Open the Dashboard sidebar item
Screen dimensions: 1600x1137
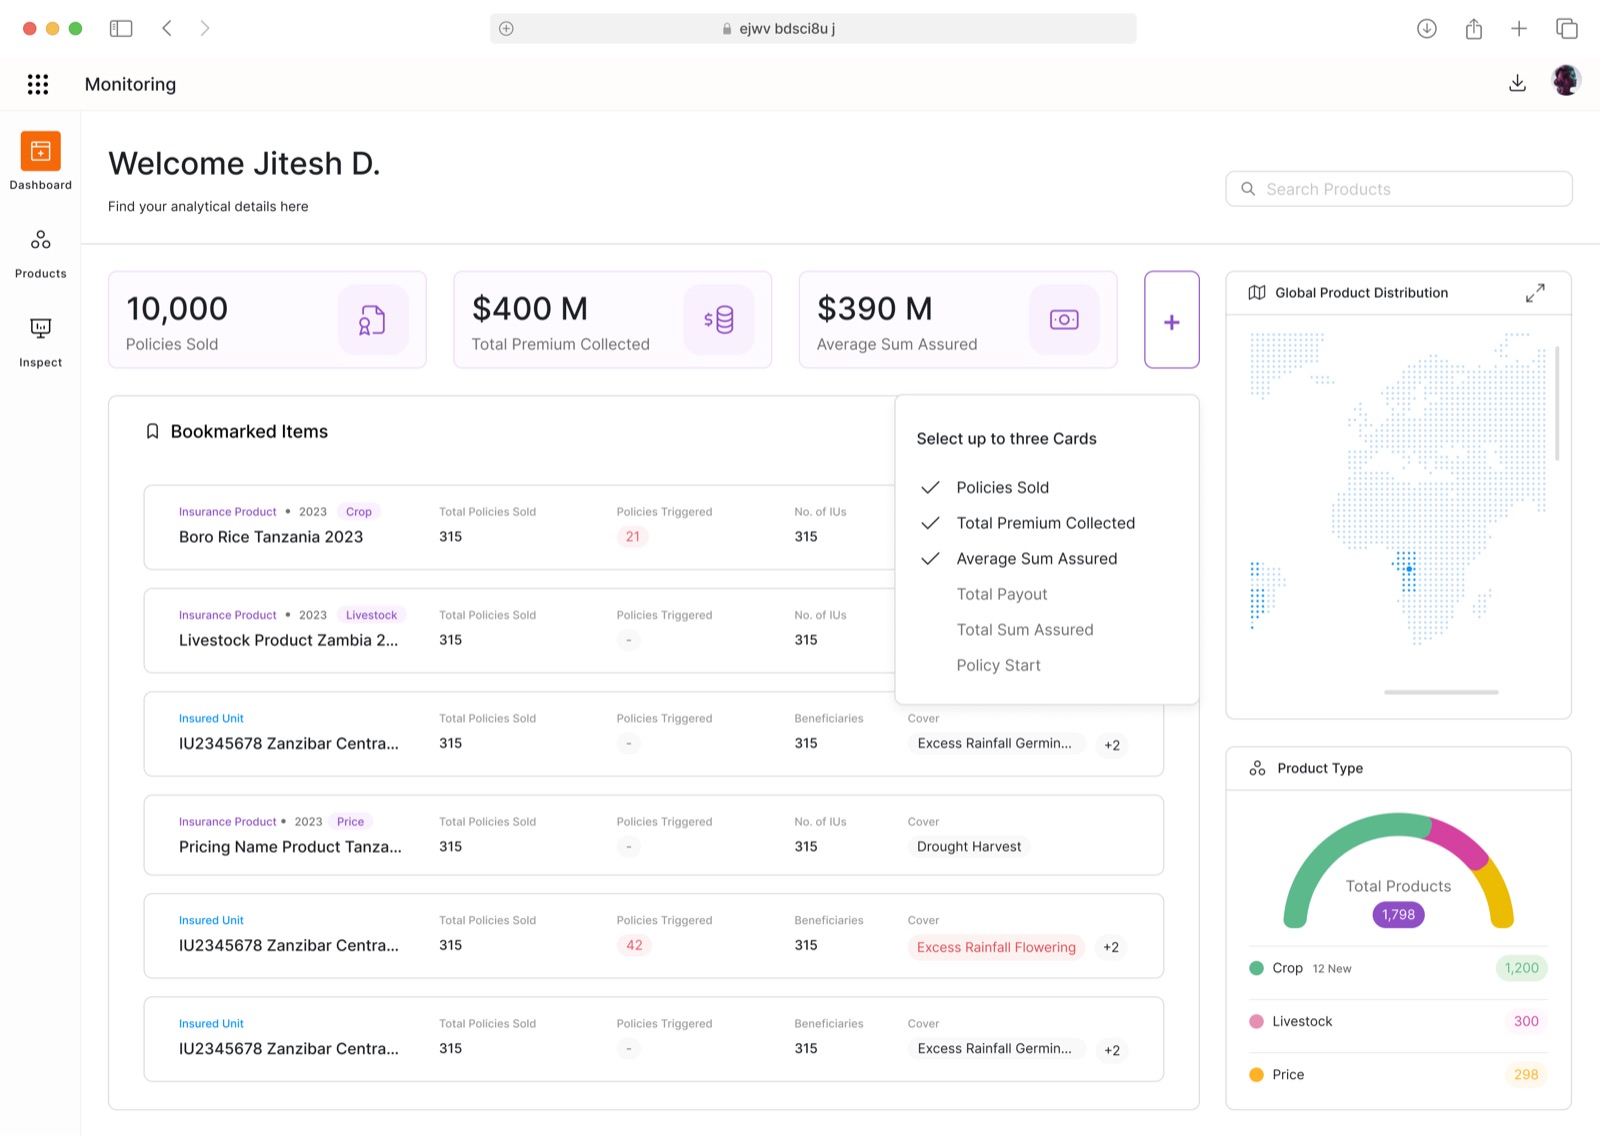[40, 161]
